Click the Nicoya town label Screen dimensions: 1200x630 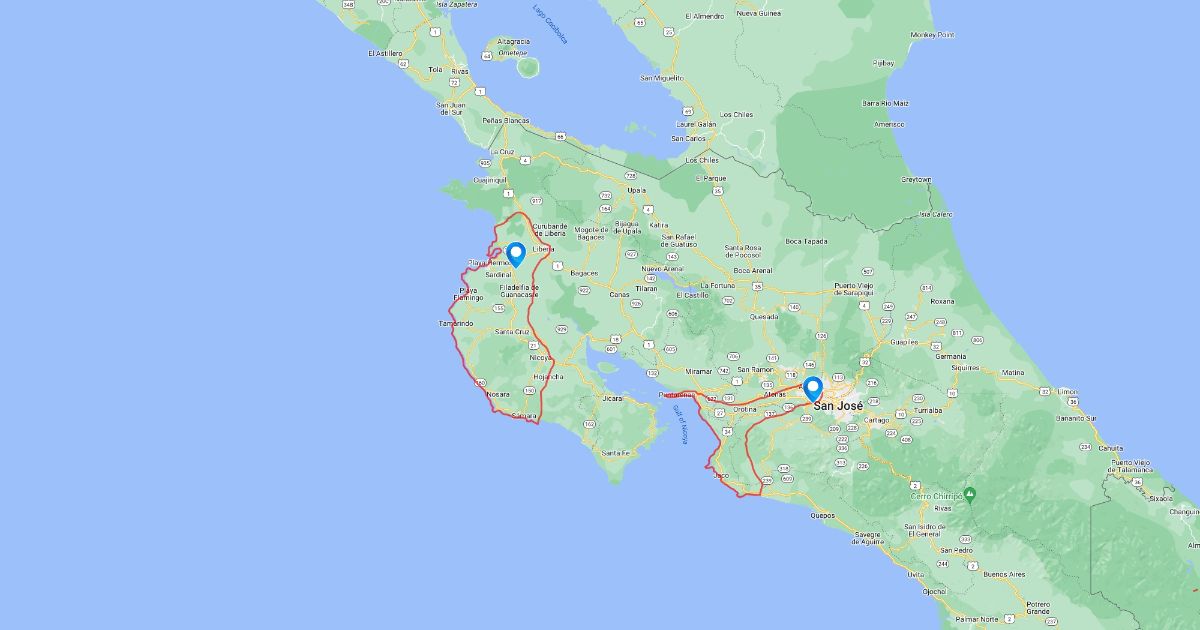click(541, 357)
